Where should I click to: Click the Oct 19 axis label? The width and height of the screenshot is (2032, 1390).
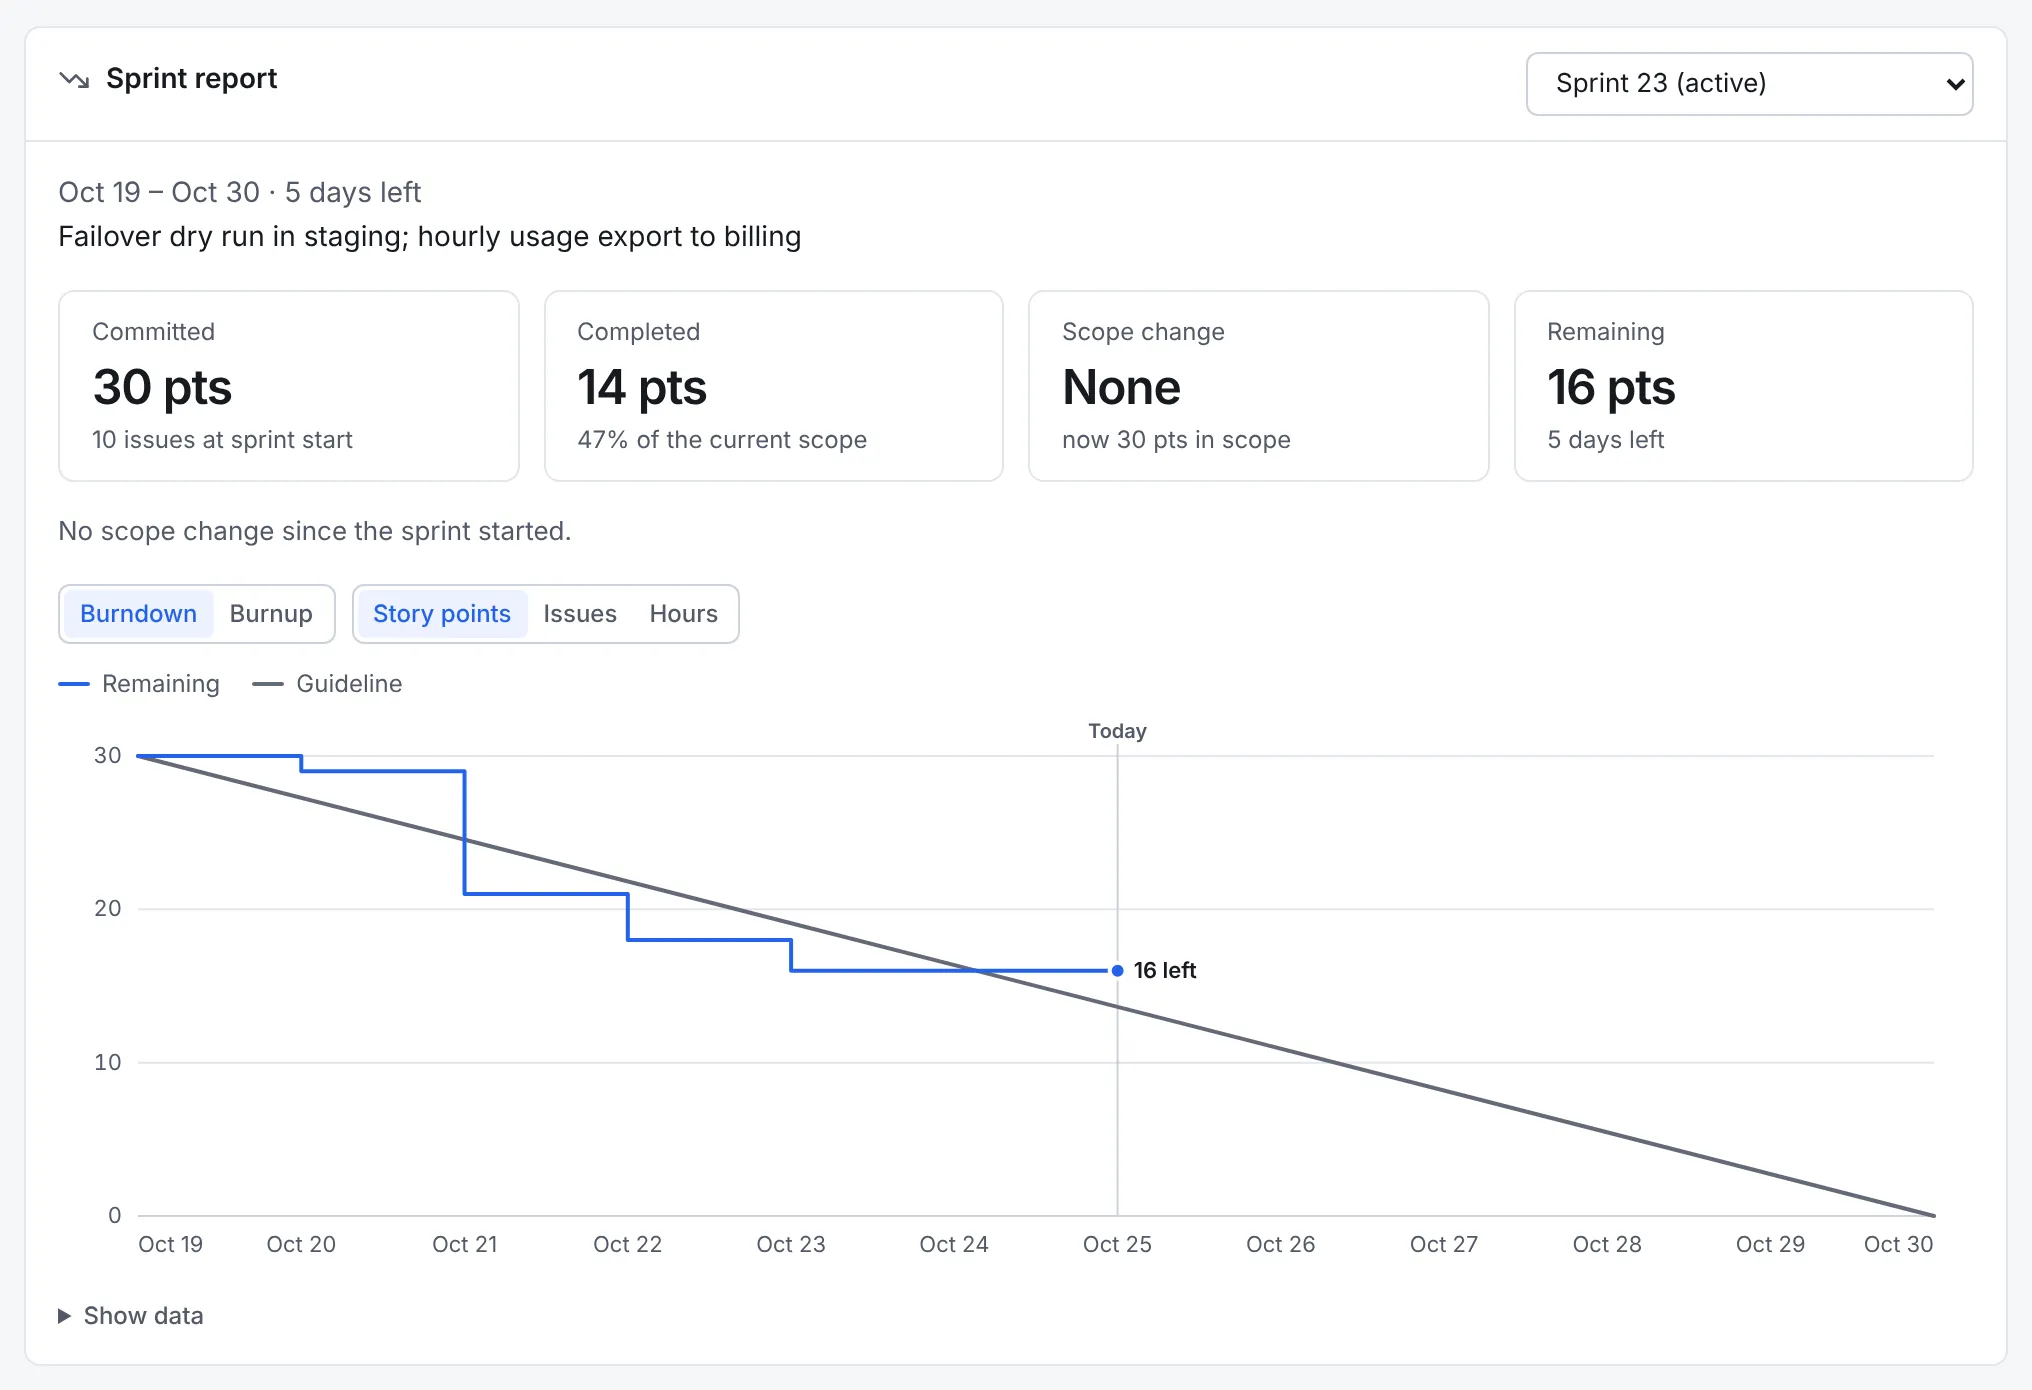point(170,1245)
